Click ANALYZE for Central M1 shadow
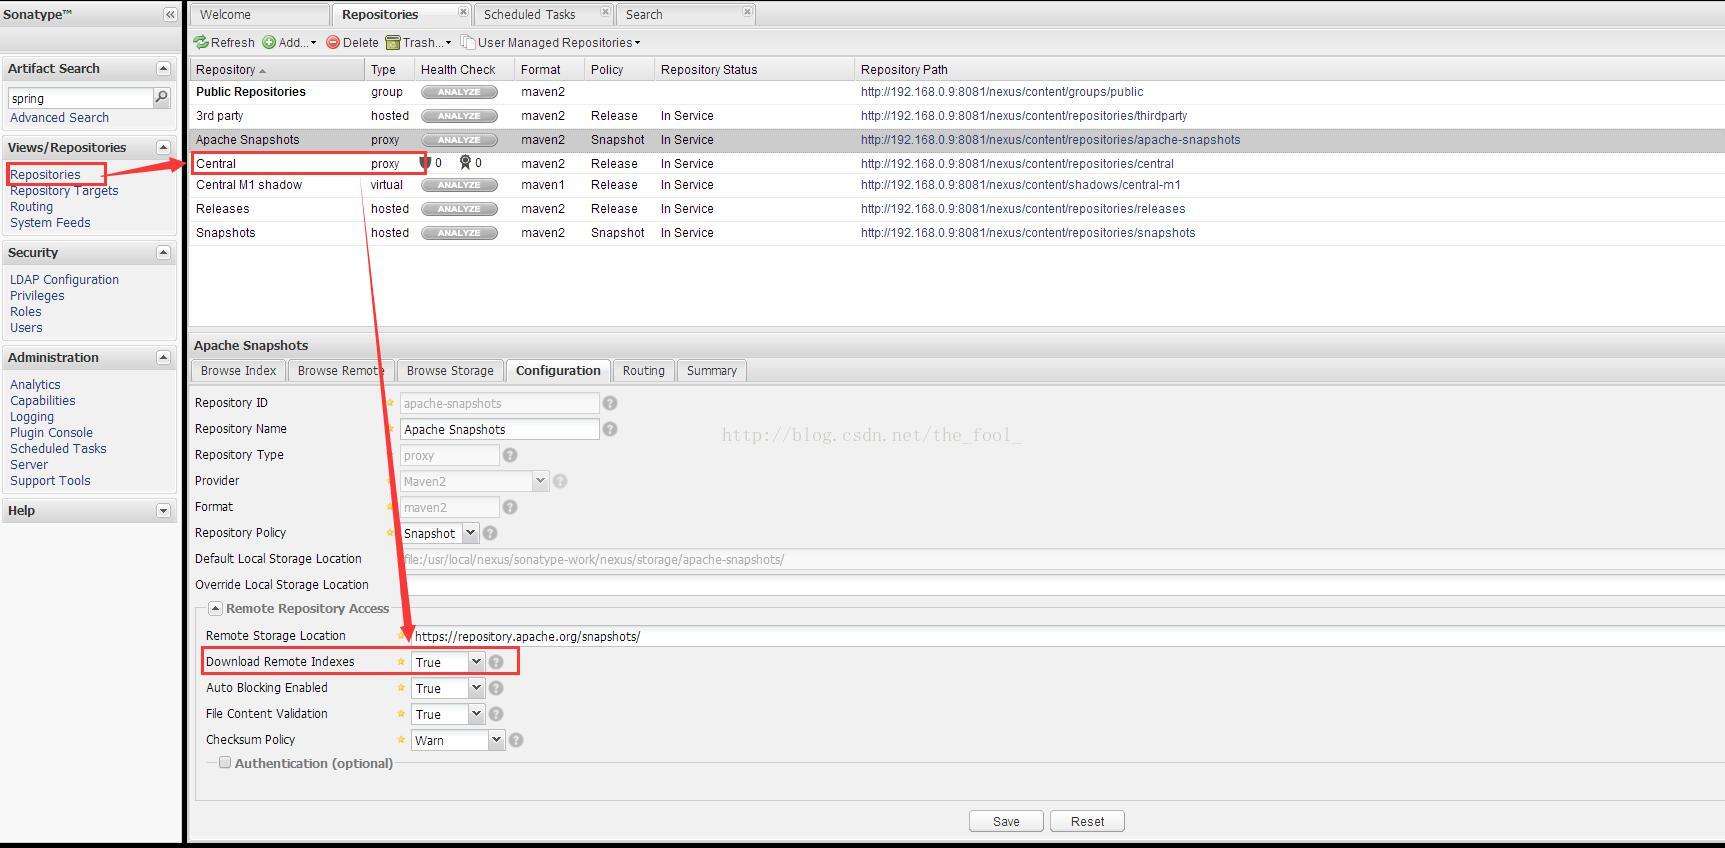 tap(459, 185)
